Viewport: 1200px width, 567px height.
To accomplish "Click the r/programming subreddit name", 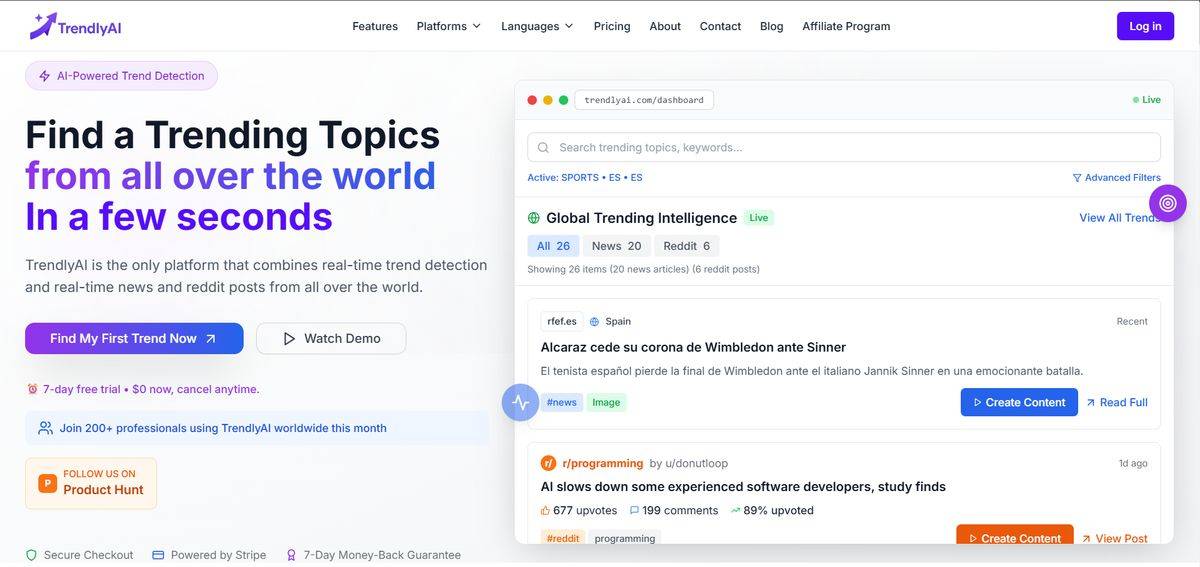I will coord(603,464).
